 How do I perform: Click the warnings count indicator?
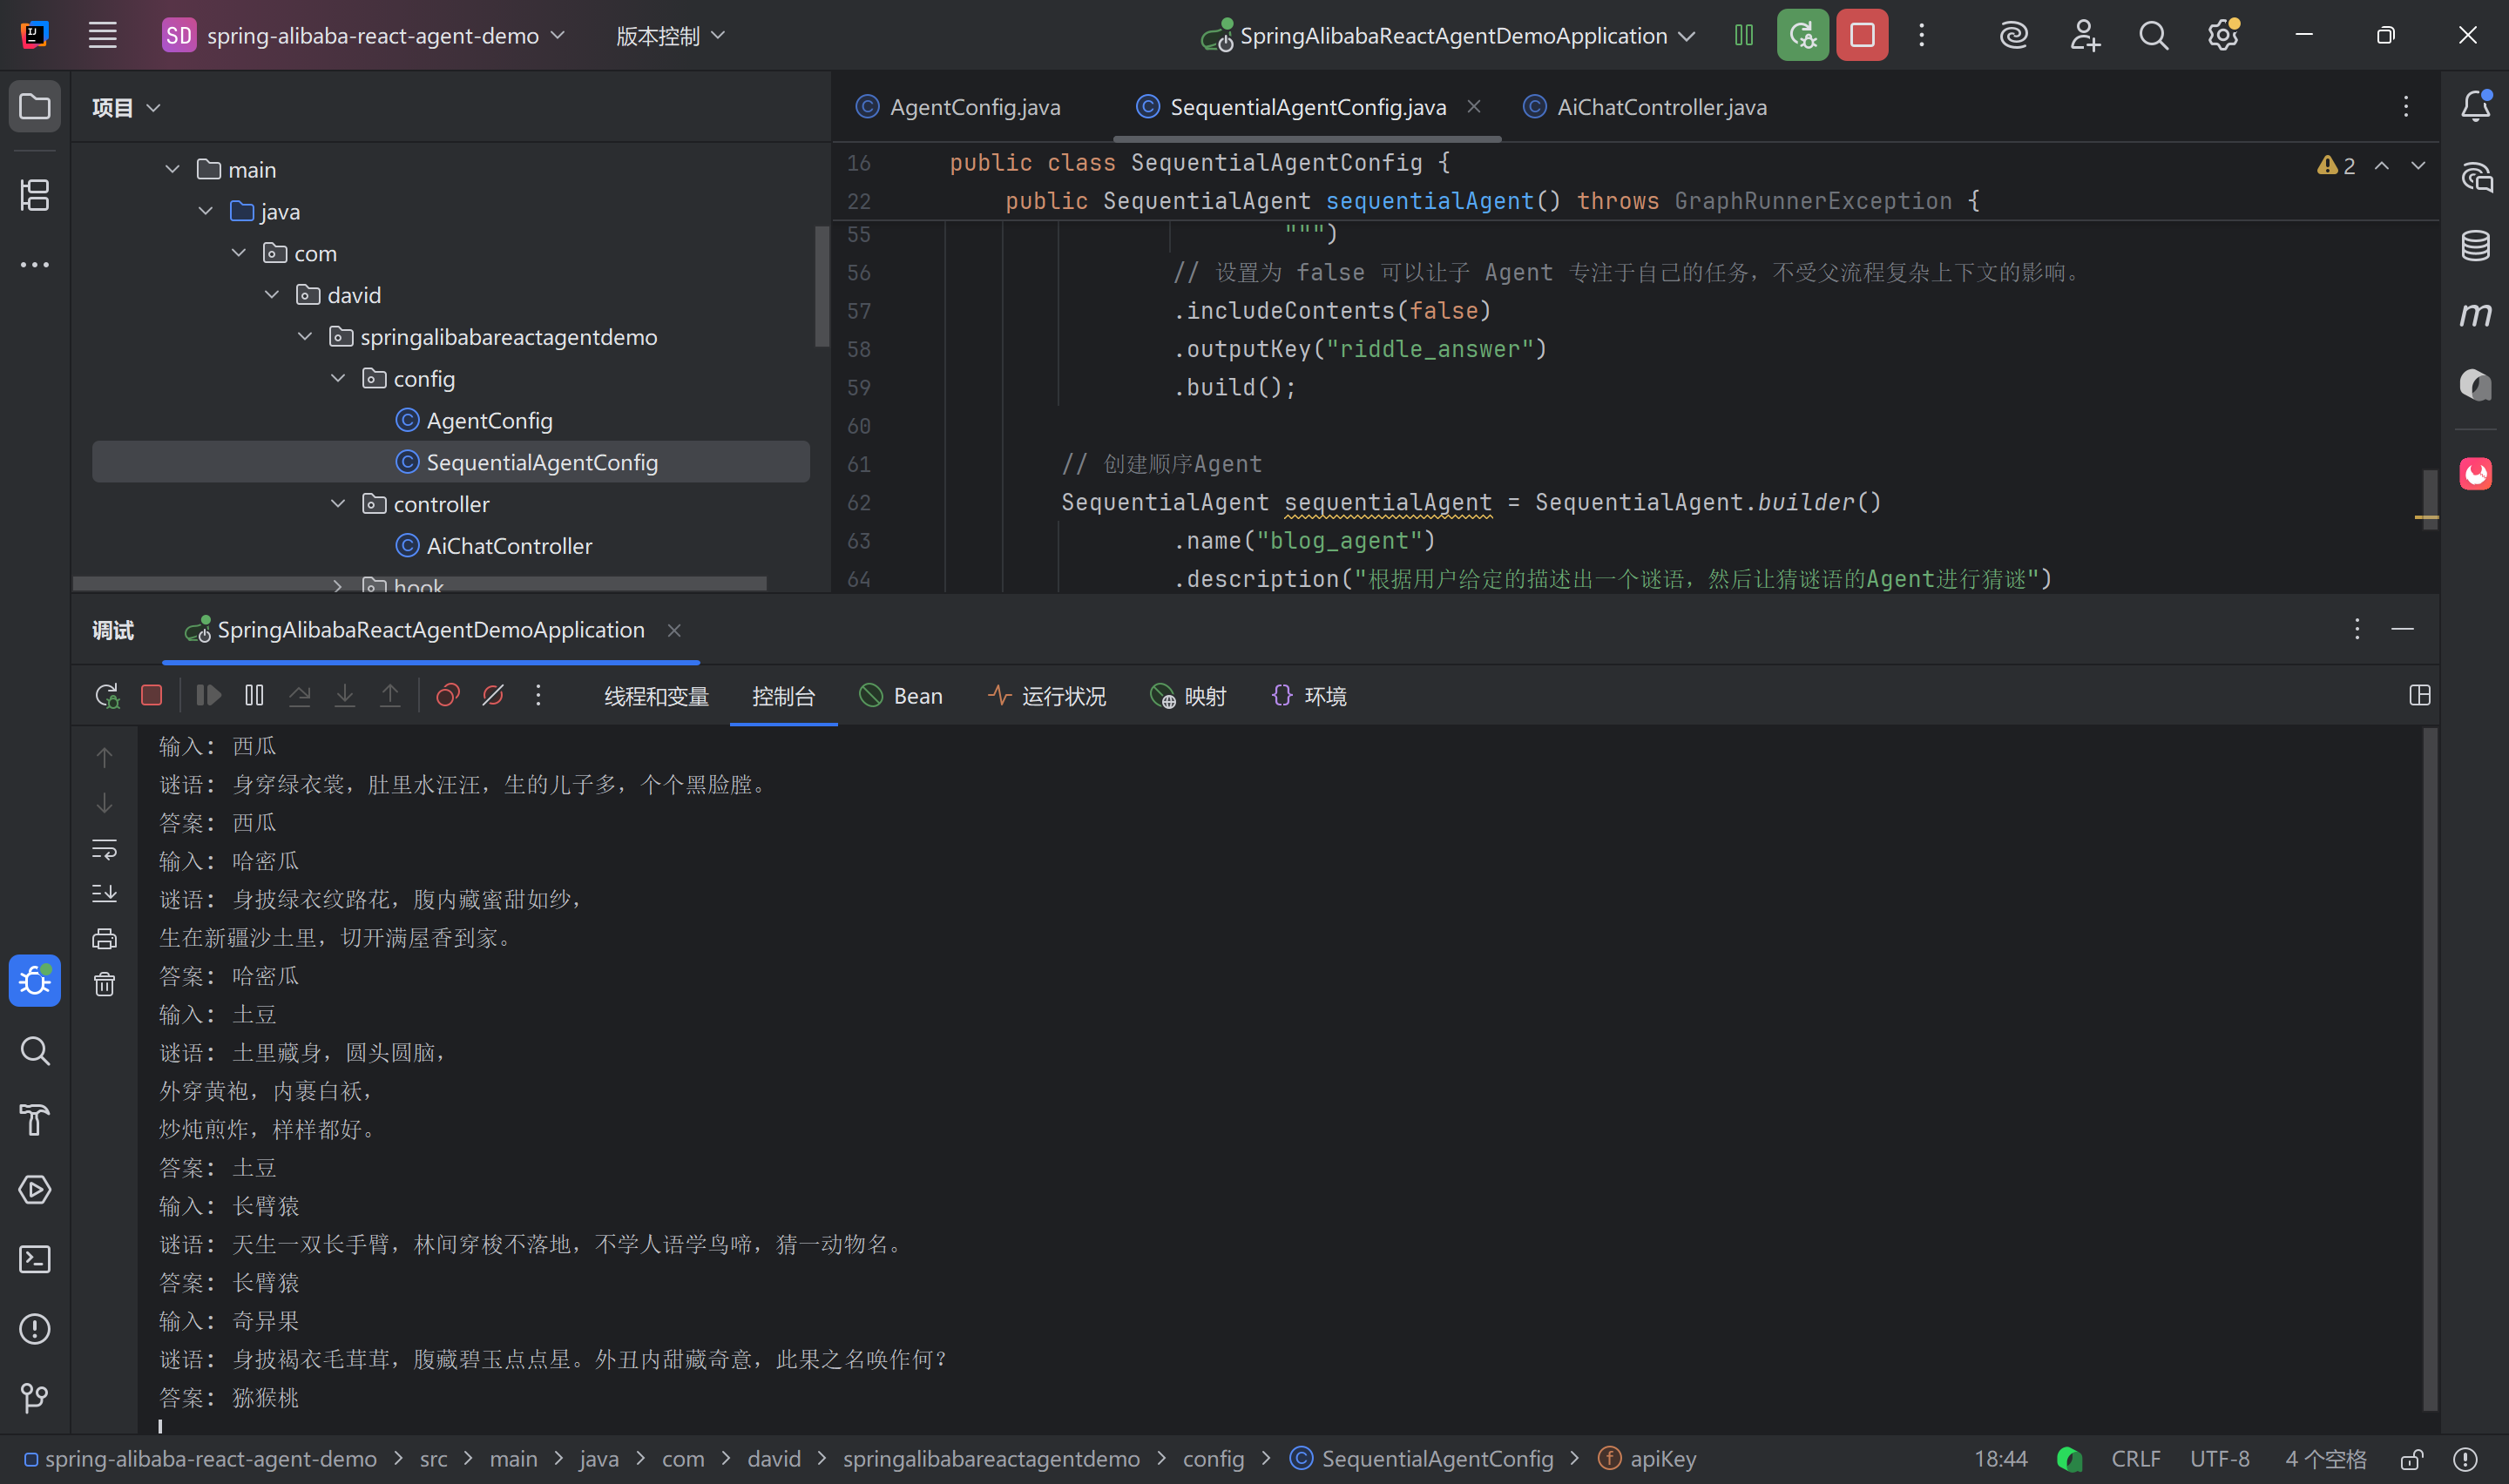2336,165
